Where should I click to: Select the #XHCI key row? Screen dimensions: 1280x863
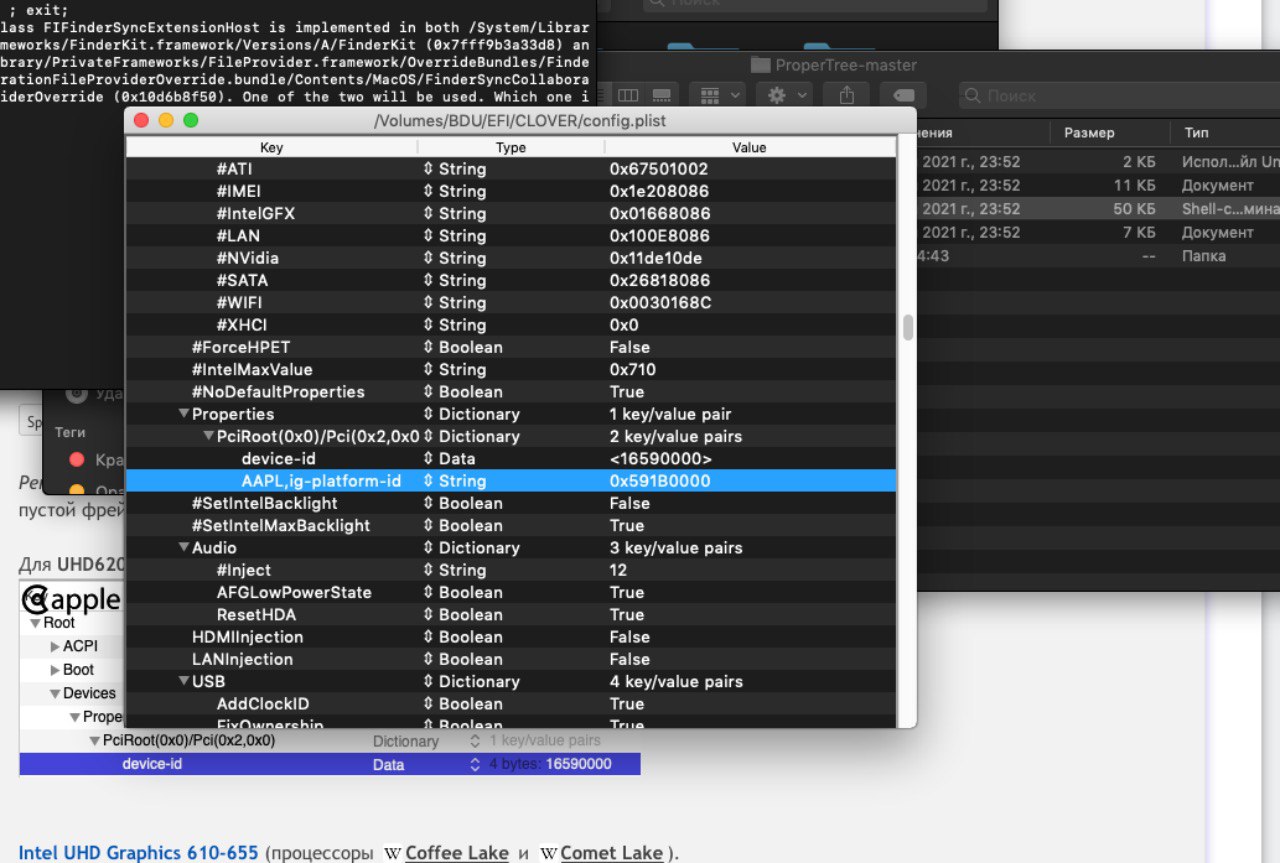510,325
